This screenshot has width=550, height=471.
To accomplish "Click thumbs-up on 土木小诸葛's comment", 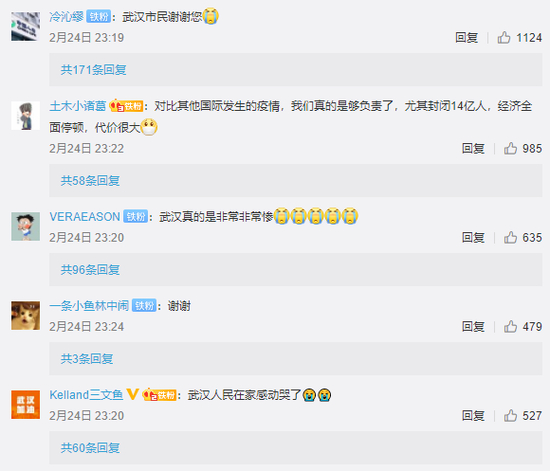I will (x=510, y=148).
